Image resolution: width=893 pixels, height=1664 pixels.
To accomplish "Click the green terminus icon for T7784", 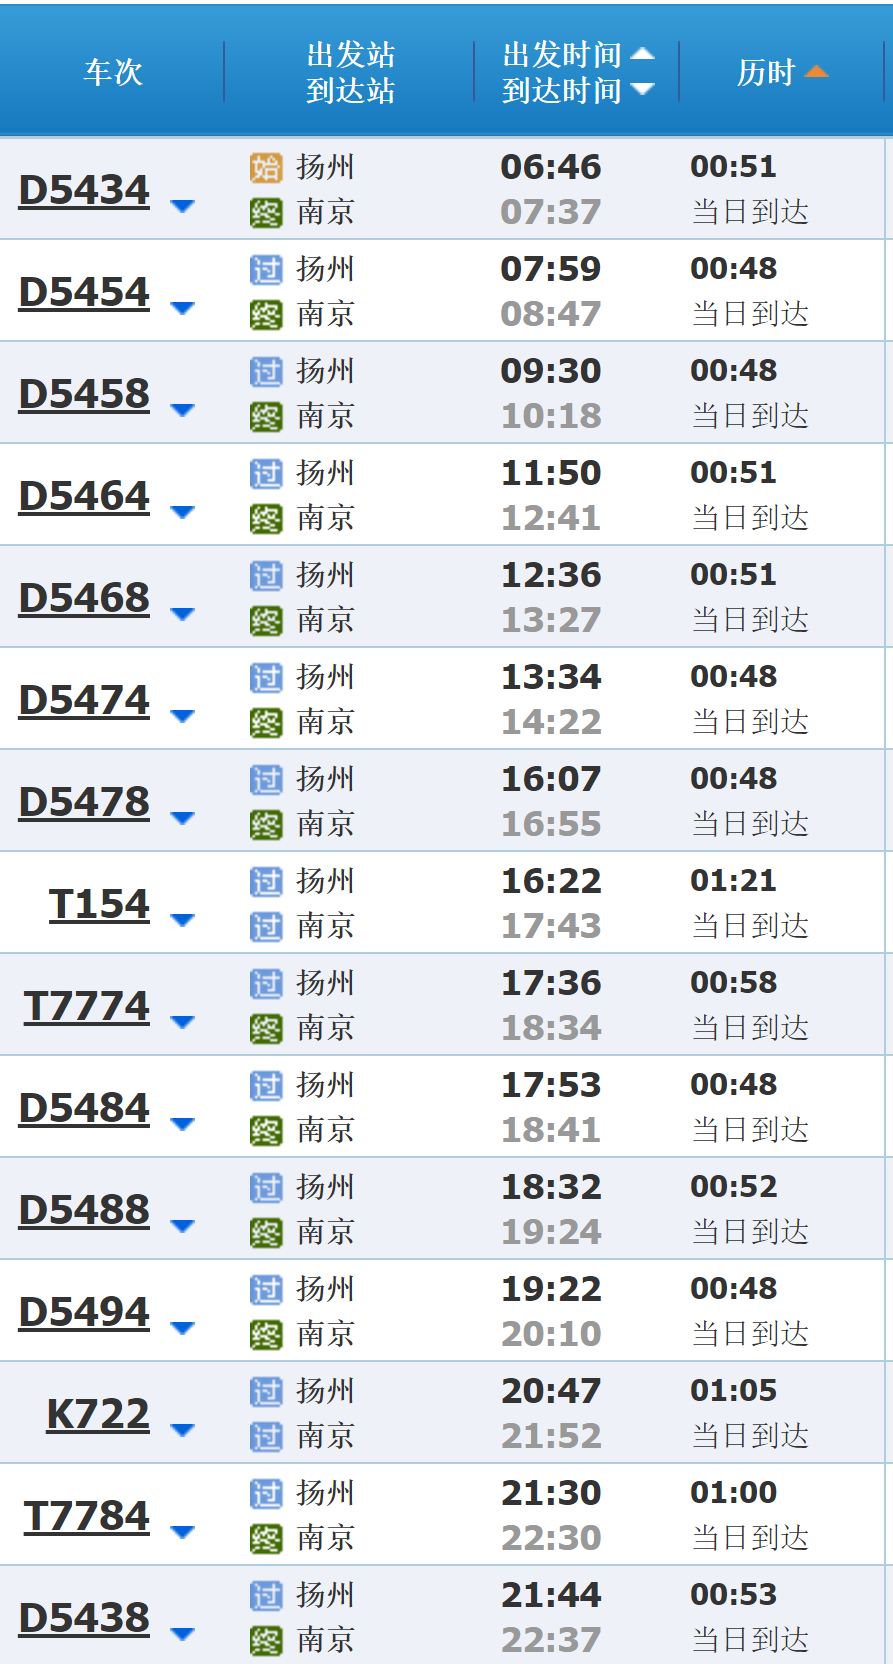I will [265, 1539].
